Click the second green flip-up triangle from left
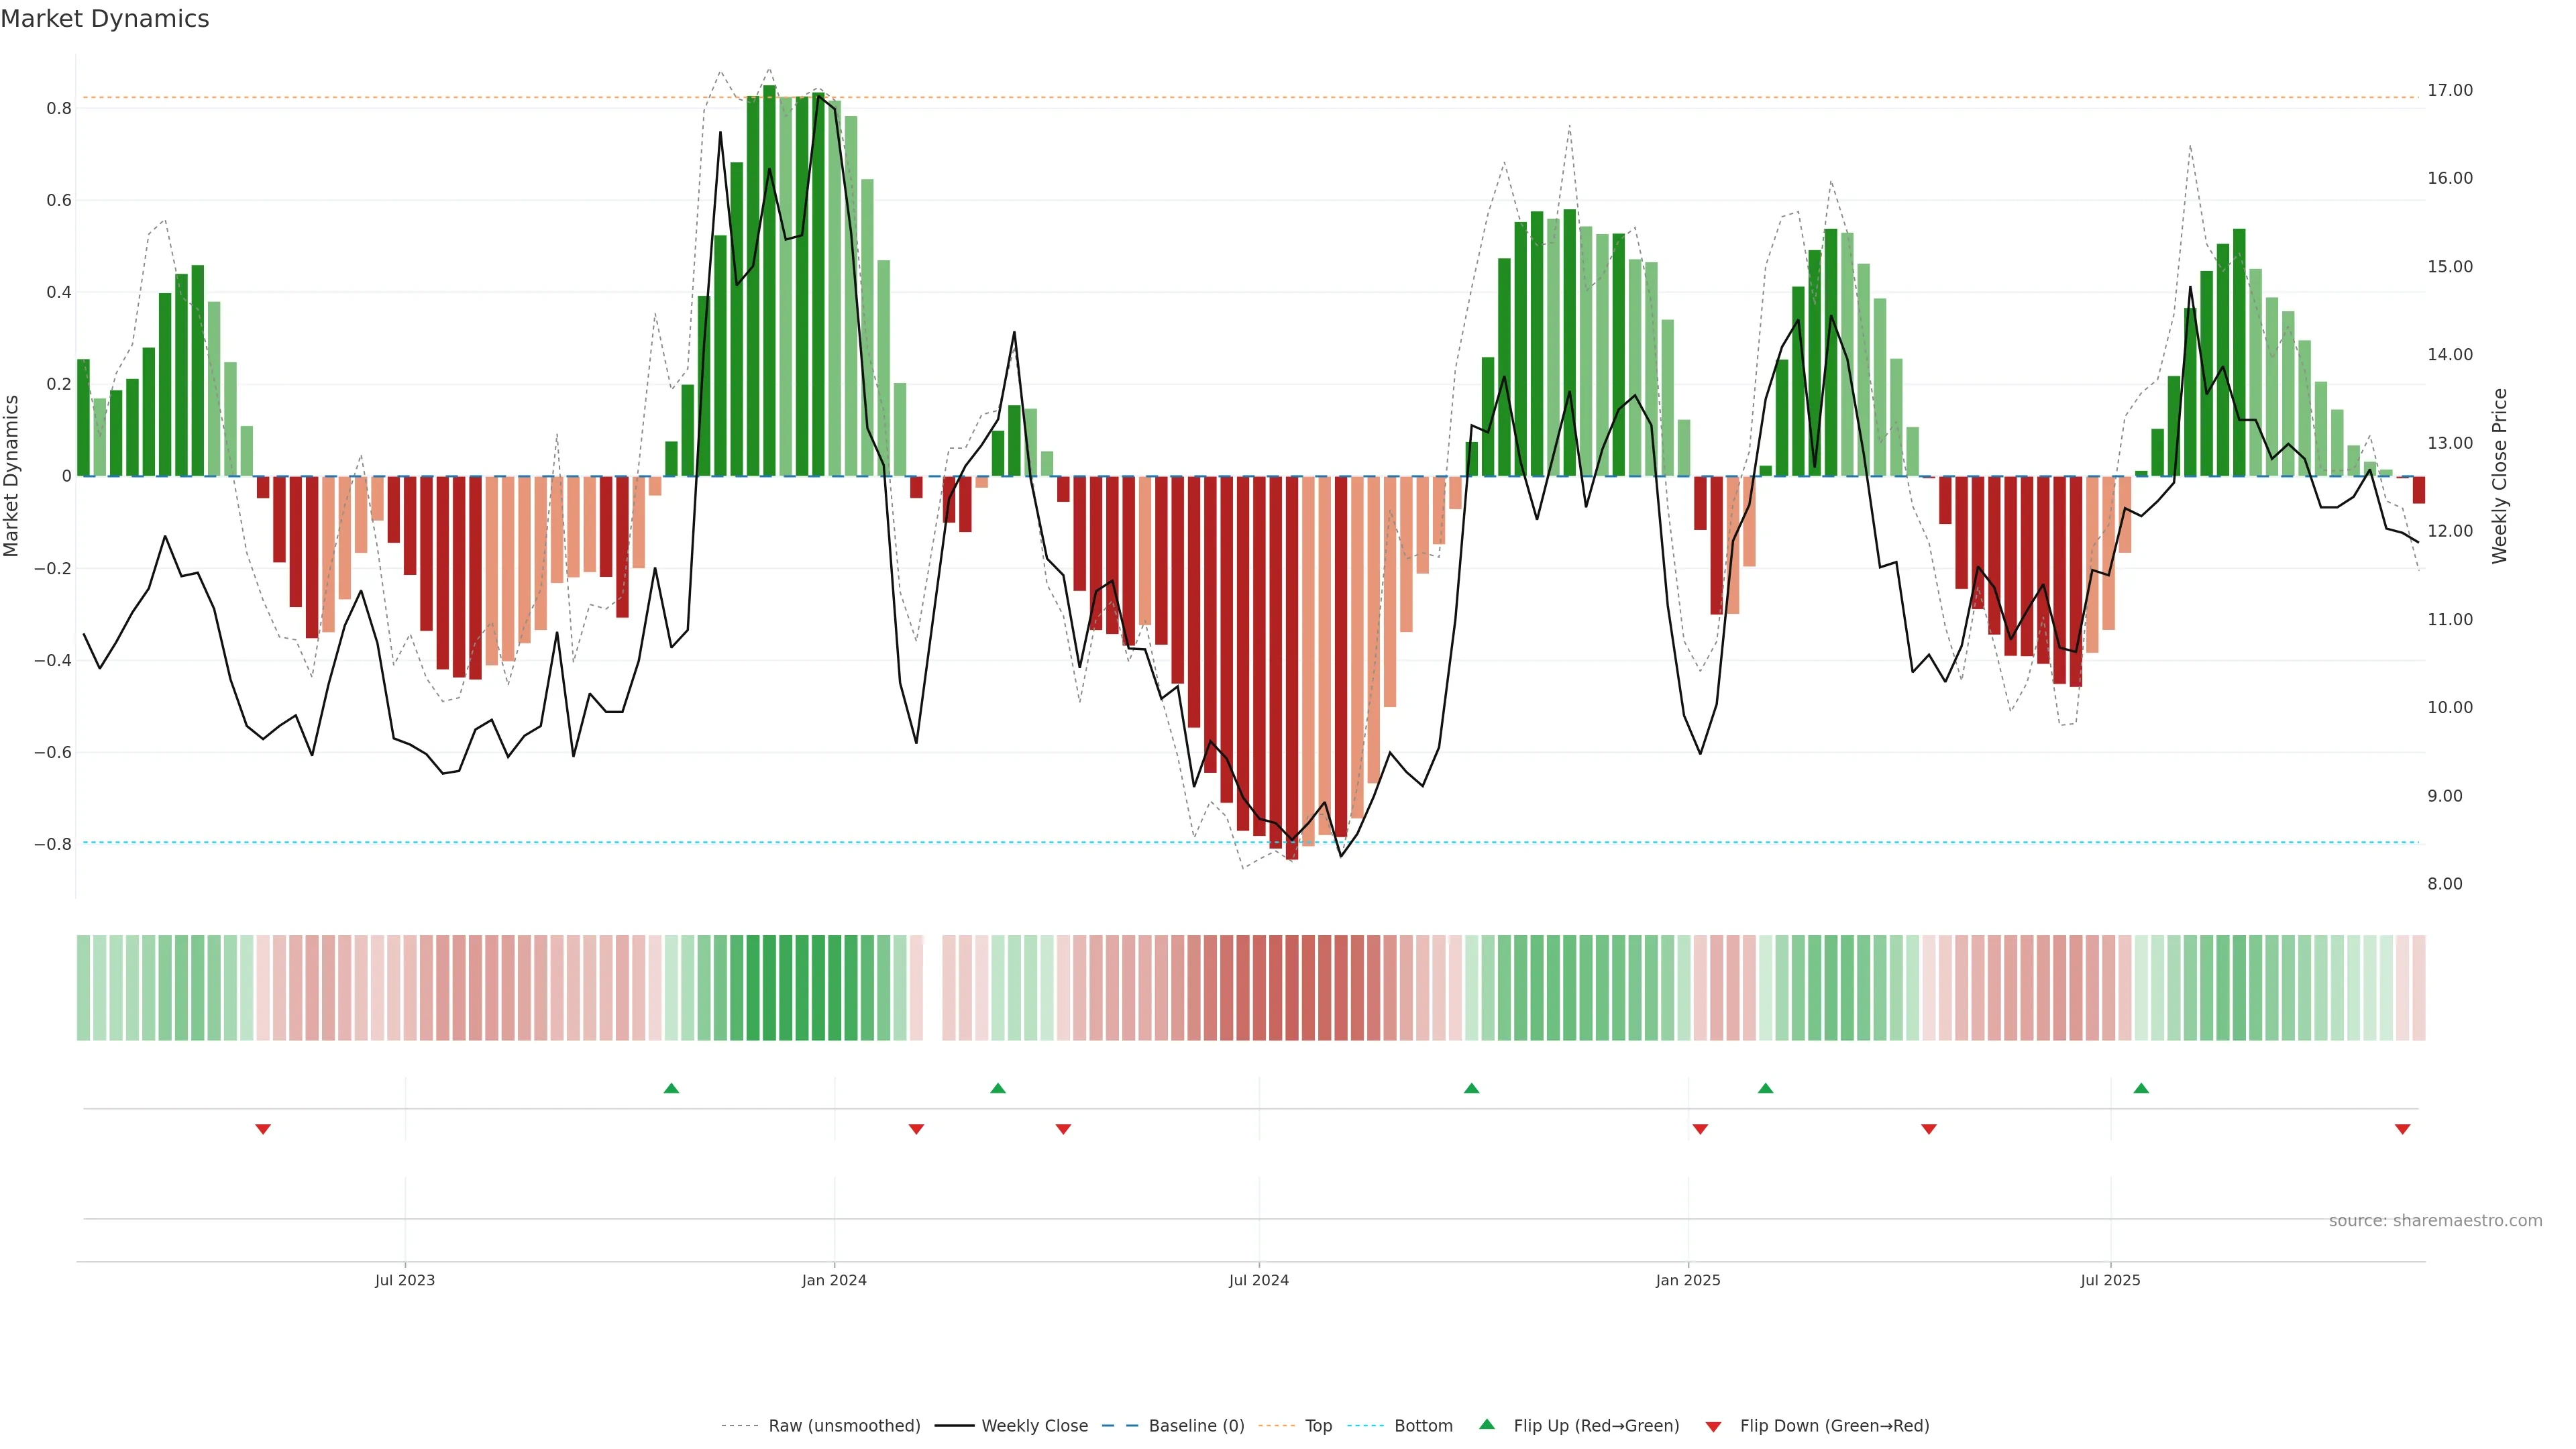Viewport: 2576px width, 1449px height. pos(998,1088)
